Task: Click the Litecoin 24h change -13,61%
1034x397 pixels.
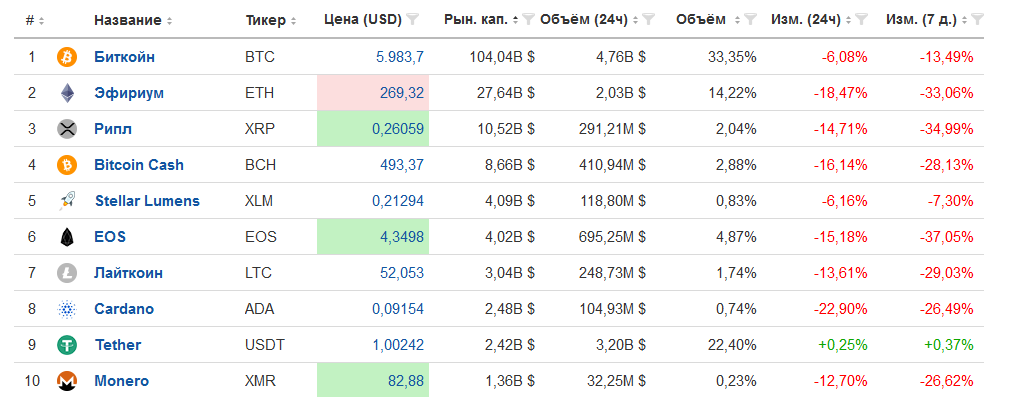Action: click(x=840, y=272)
